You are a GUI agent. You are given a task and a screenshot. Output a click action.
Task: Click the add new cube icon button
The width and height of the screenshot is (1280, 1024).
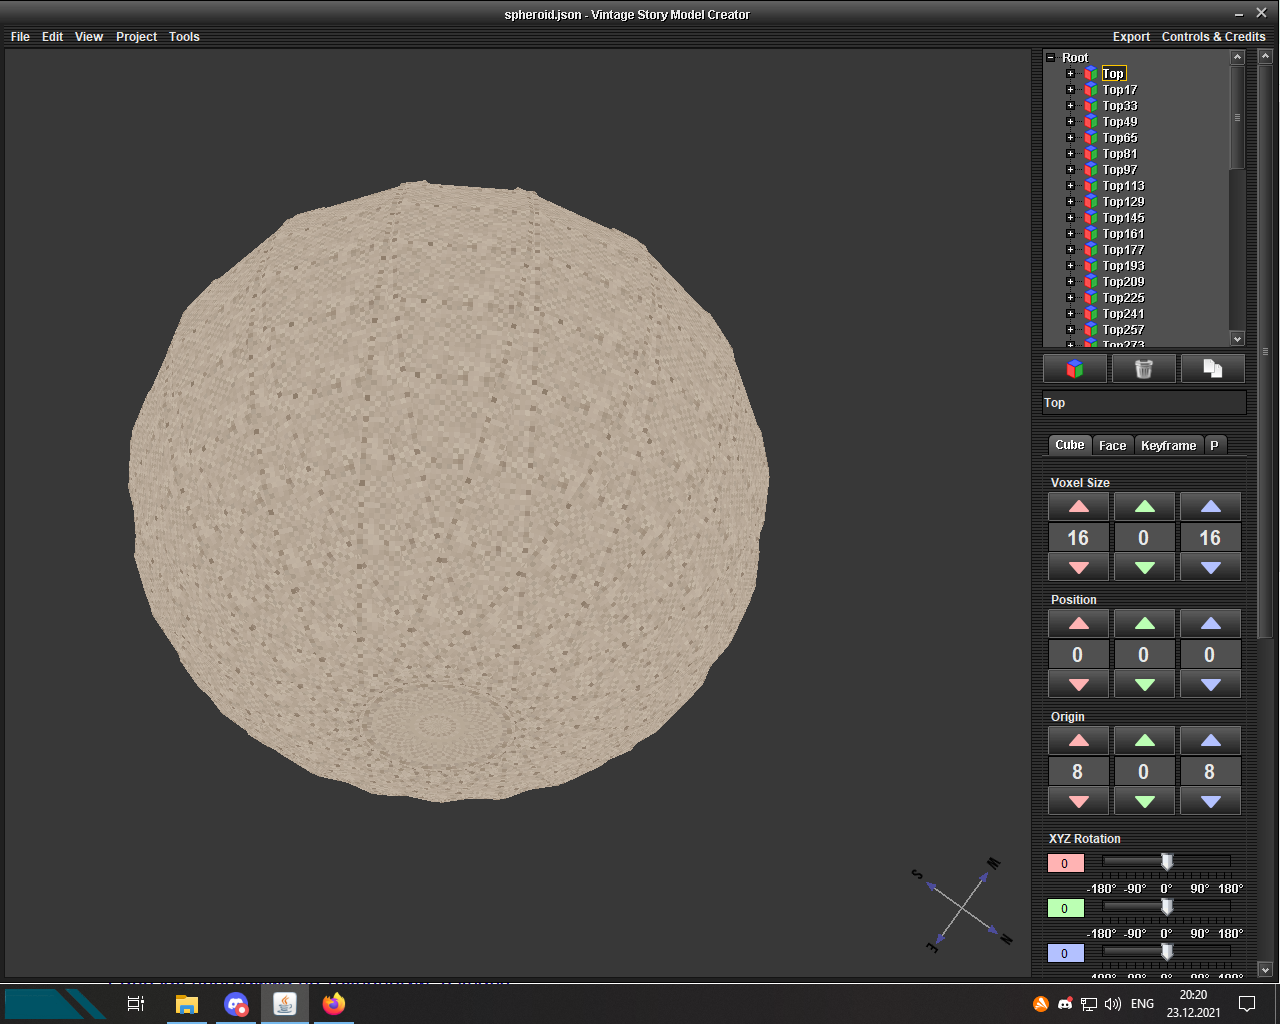[x=1074, y=369]
